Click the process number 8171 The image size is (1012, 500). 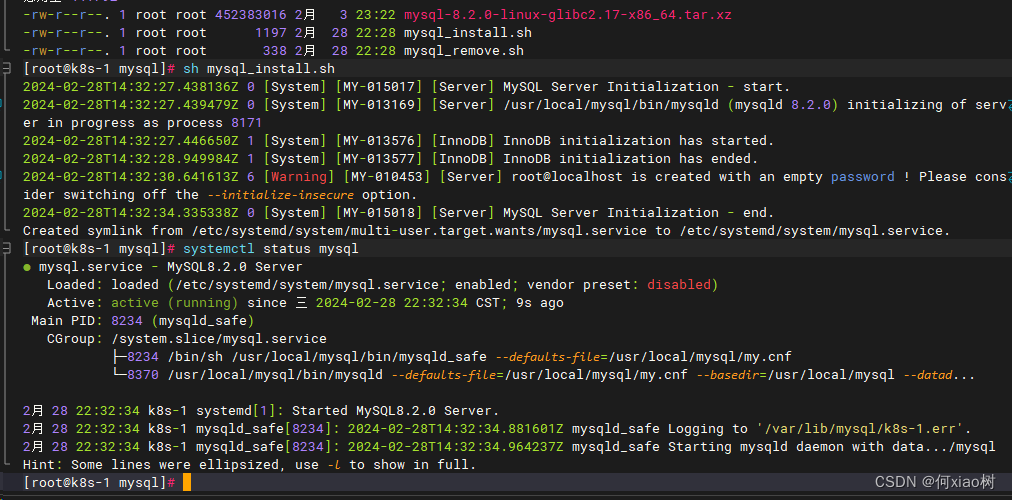tap(247, 123)
